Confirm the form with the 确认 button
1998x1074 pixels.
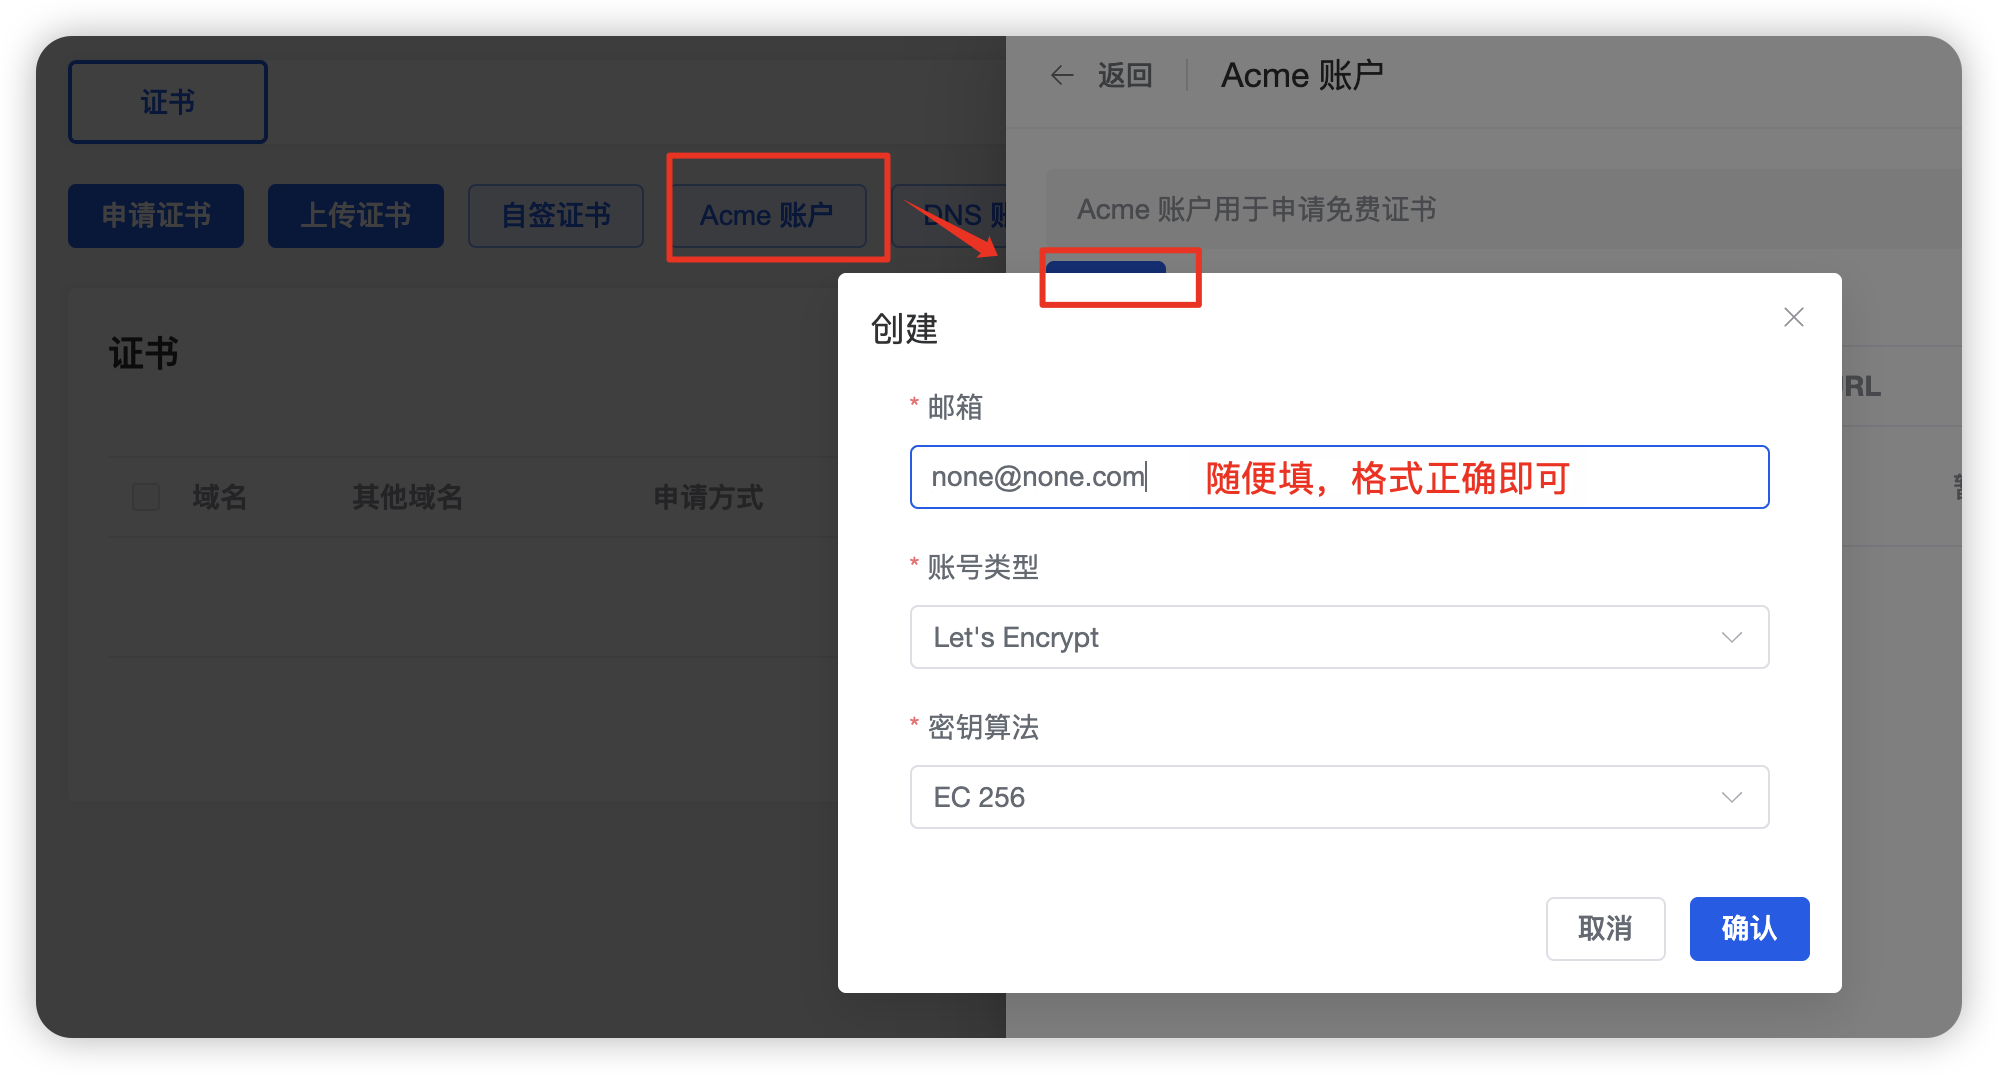click(1748, 928)
